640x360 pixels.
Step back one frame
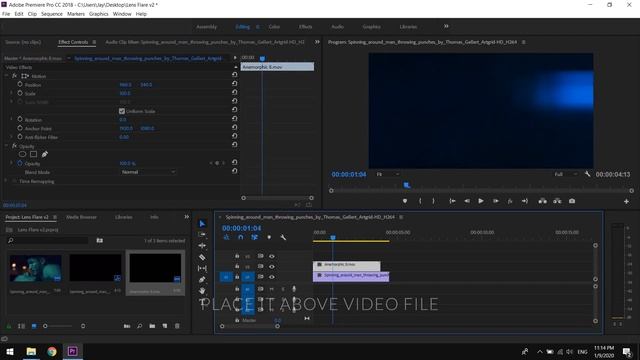[467, 201]
